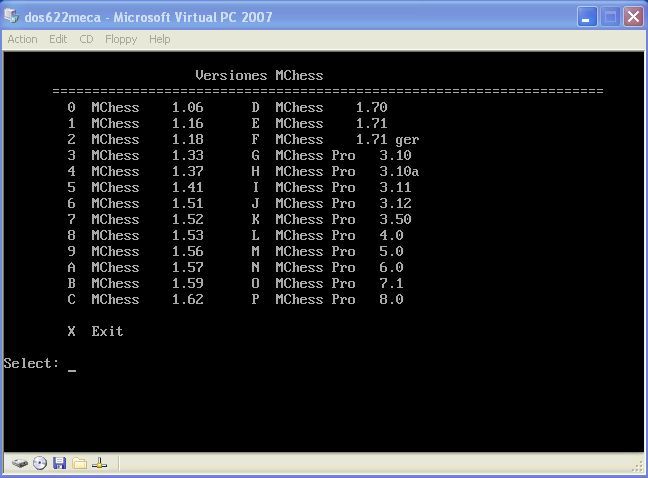Click the 'MChess 1.33' entry
The image size is (648, 478).
click(x=136, y=155)
